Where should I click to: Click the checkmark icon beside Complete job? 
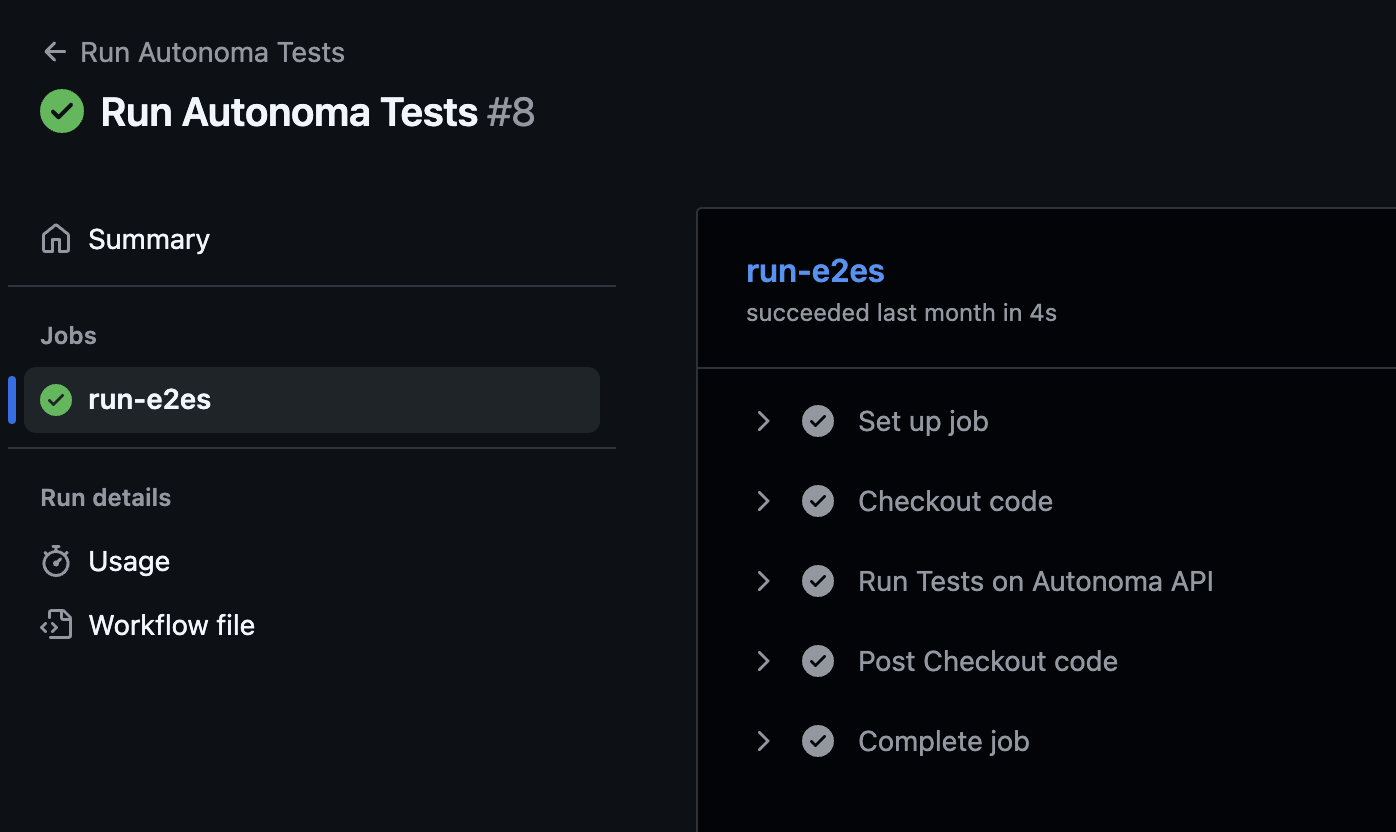pyautogui.click(x=818, y=741)
